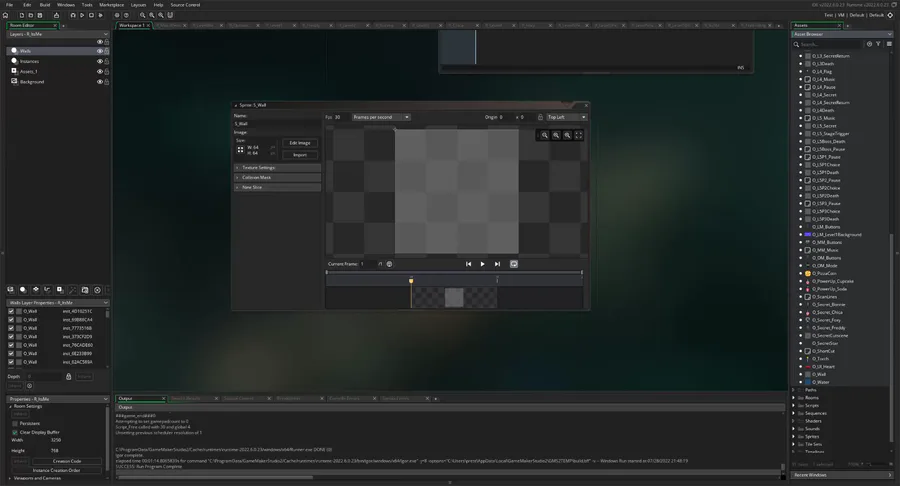Viewport: 900px width, 486px height.
Task: Open the Build menu
Action: pos(45,5)
